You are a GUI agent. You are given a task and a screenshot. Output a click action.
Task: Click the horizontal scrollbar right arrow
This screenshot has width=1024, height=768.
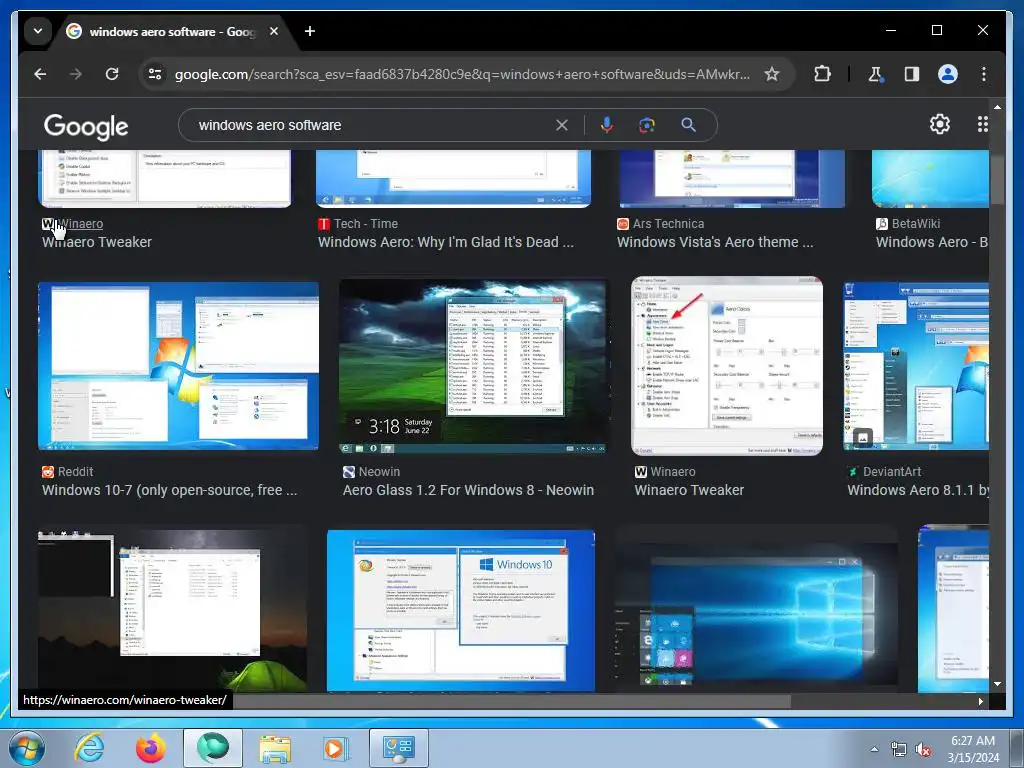981,701
